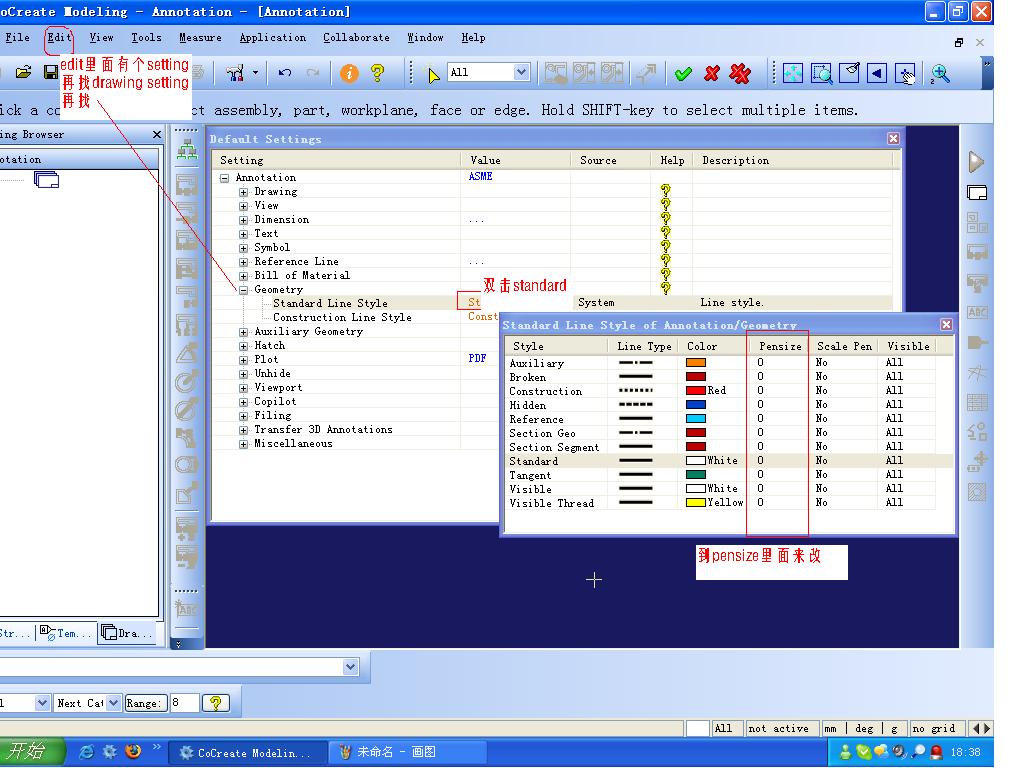The width and height of the screenshot is (1024, 768).
Task: Click the single red X cancel icon
Action: click(712, 73)
